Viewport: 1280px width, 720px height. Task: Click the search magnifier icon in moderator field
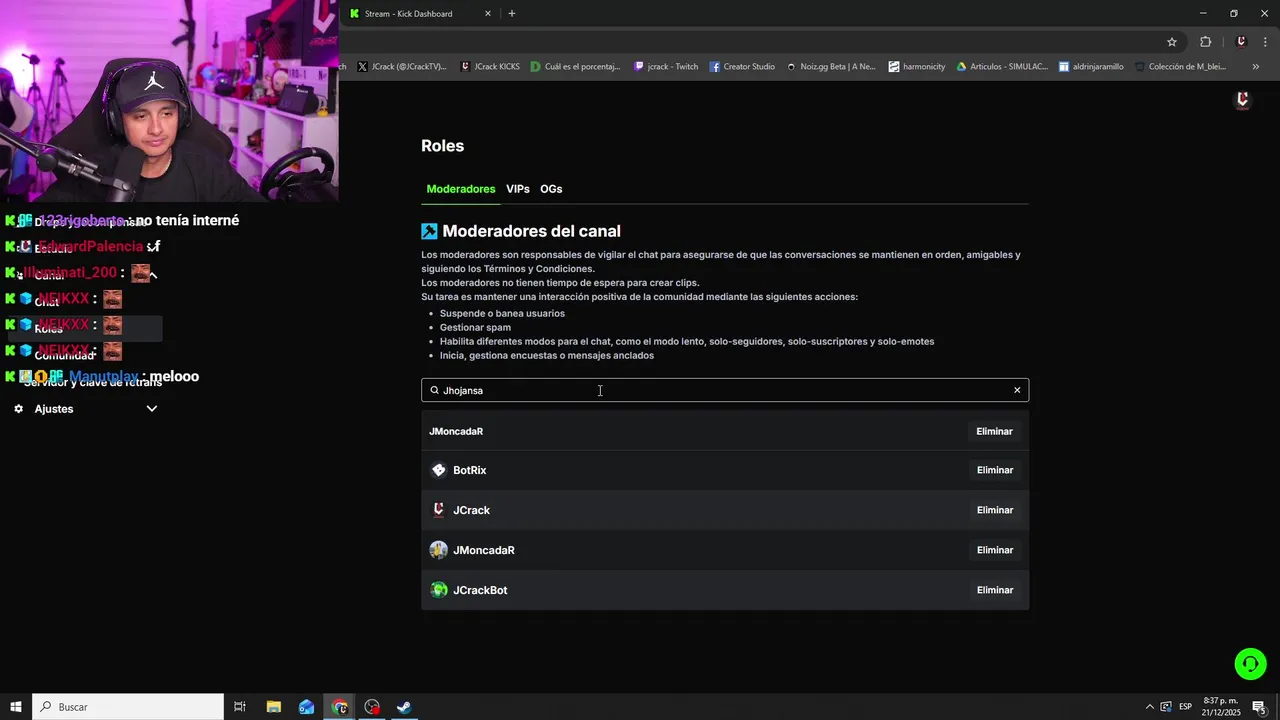coord(434,390)
